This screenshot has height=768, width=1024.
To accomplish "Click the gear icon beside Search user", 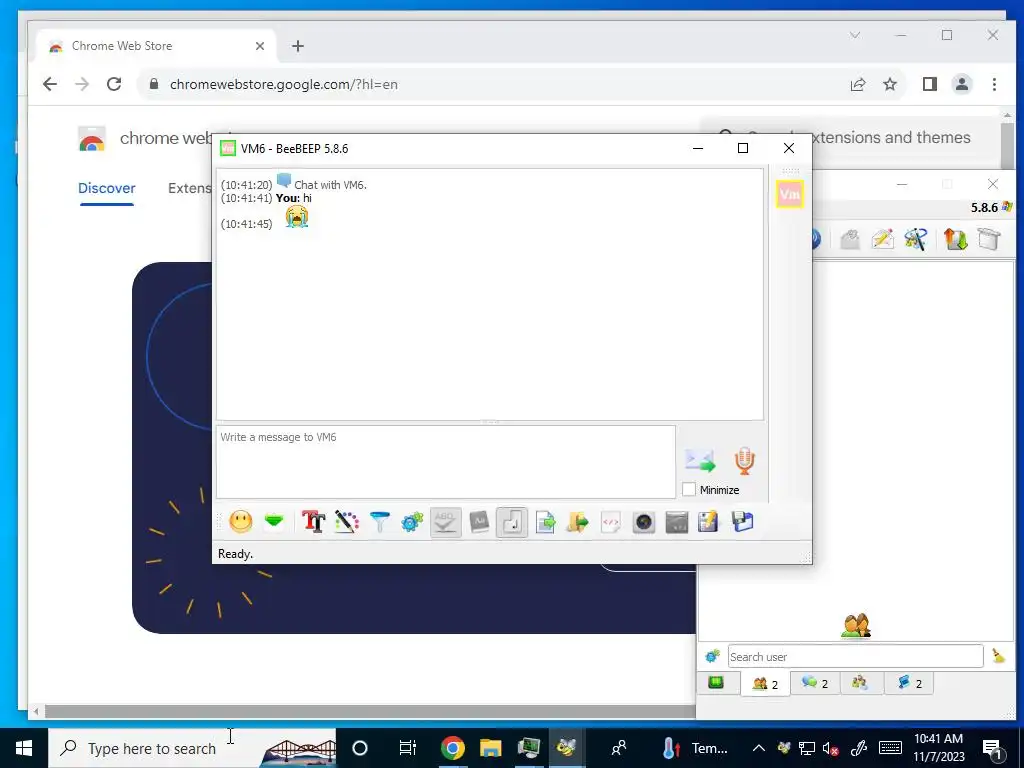I will click(x=712, y=656).
